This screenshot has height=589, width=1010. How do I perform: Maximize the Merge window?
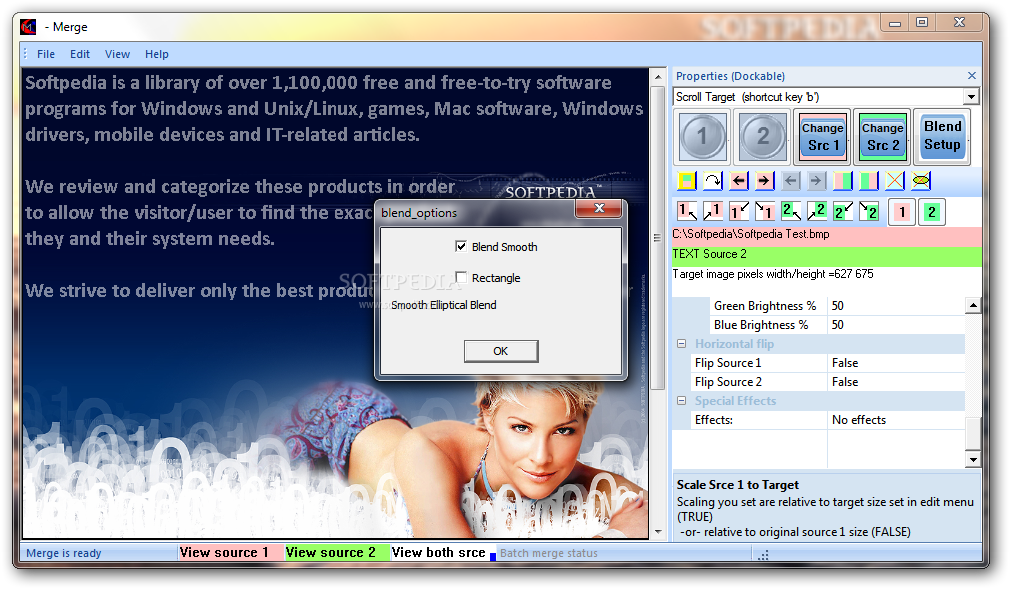922,23
